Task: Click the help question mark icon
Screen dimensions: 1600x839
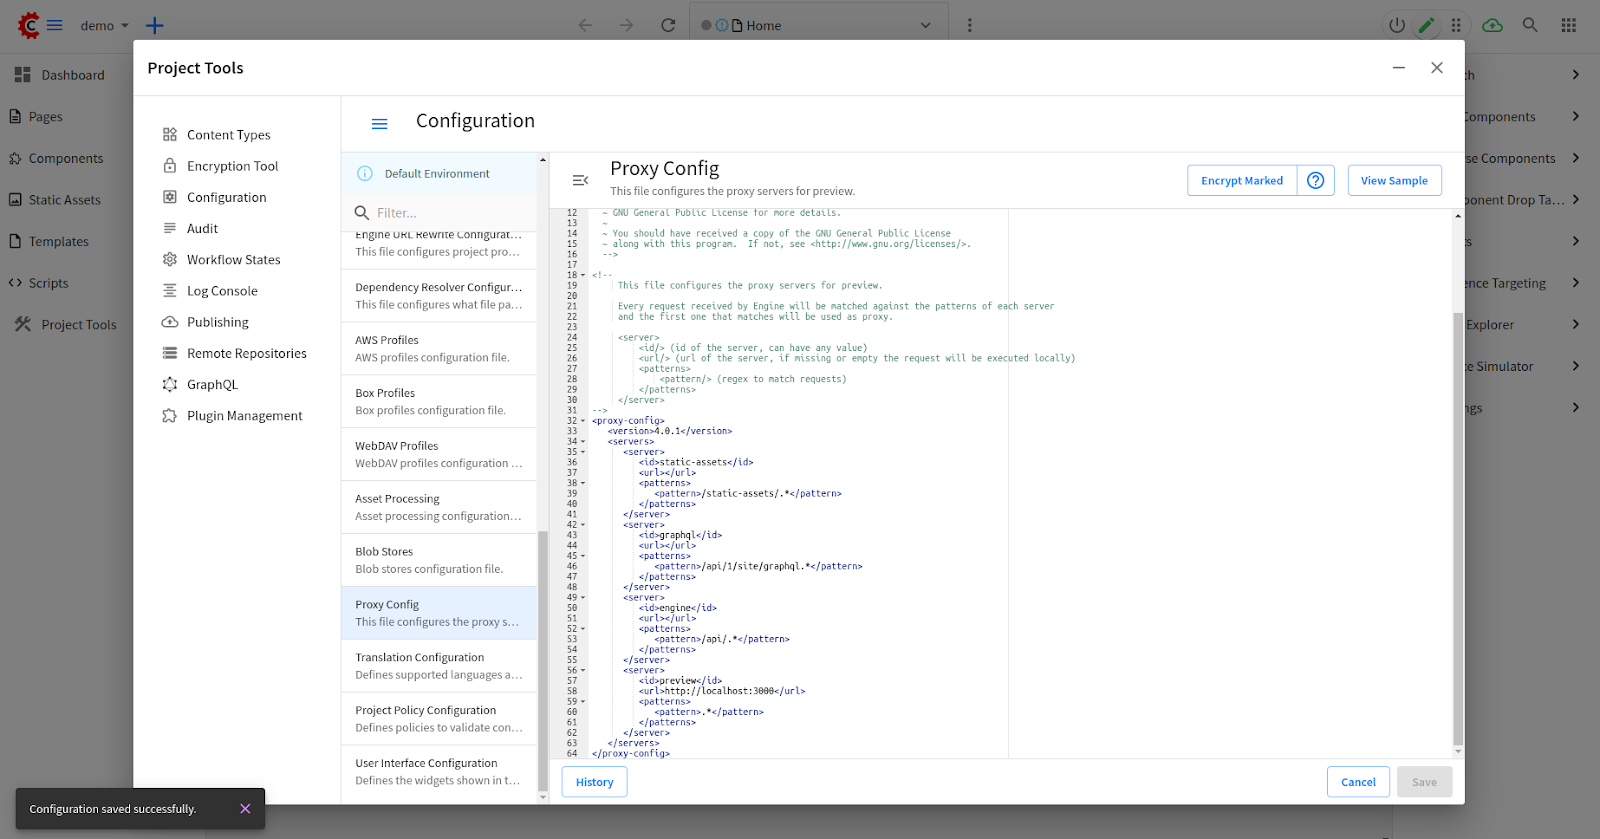Action: (1315, 181)
